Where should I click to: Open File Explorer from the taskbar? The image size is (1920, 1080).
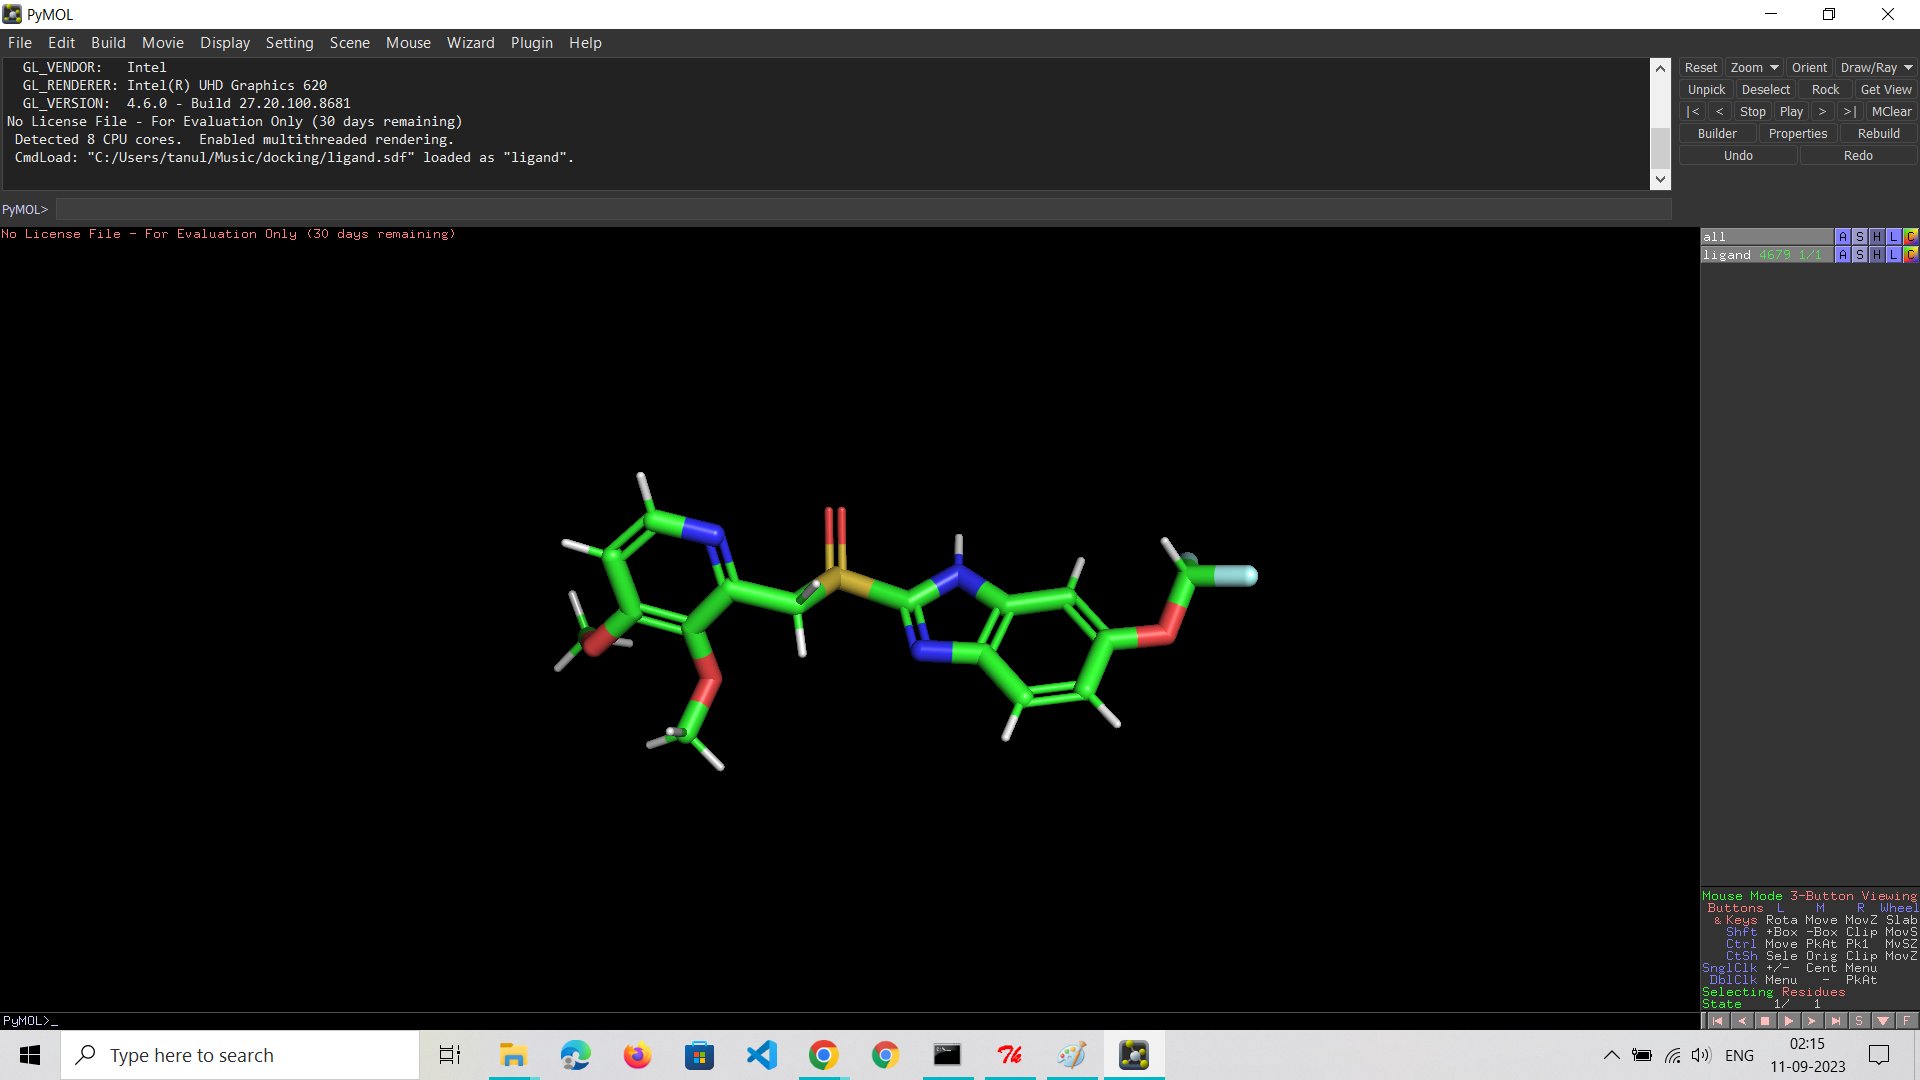pyautogui.click(x=513, y=1055)
